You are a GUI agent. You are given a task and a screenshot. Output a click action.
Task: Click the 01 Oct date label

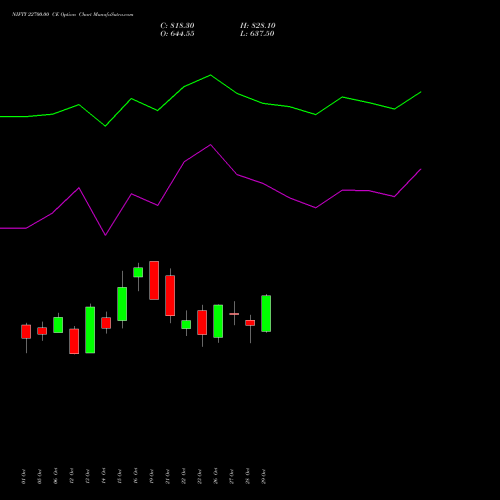tap(23, 477)
